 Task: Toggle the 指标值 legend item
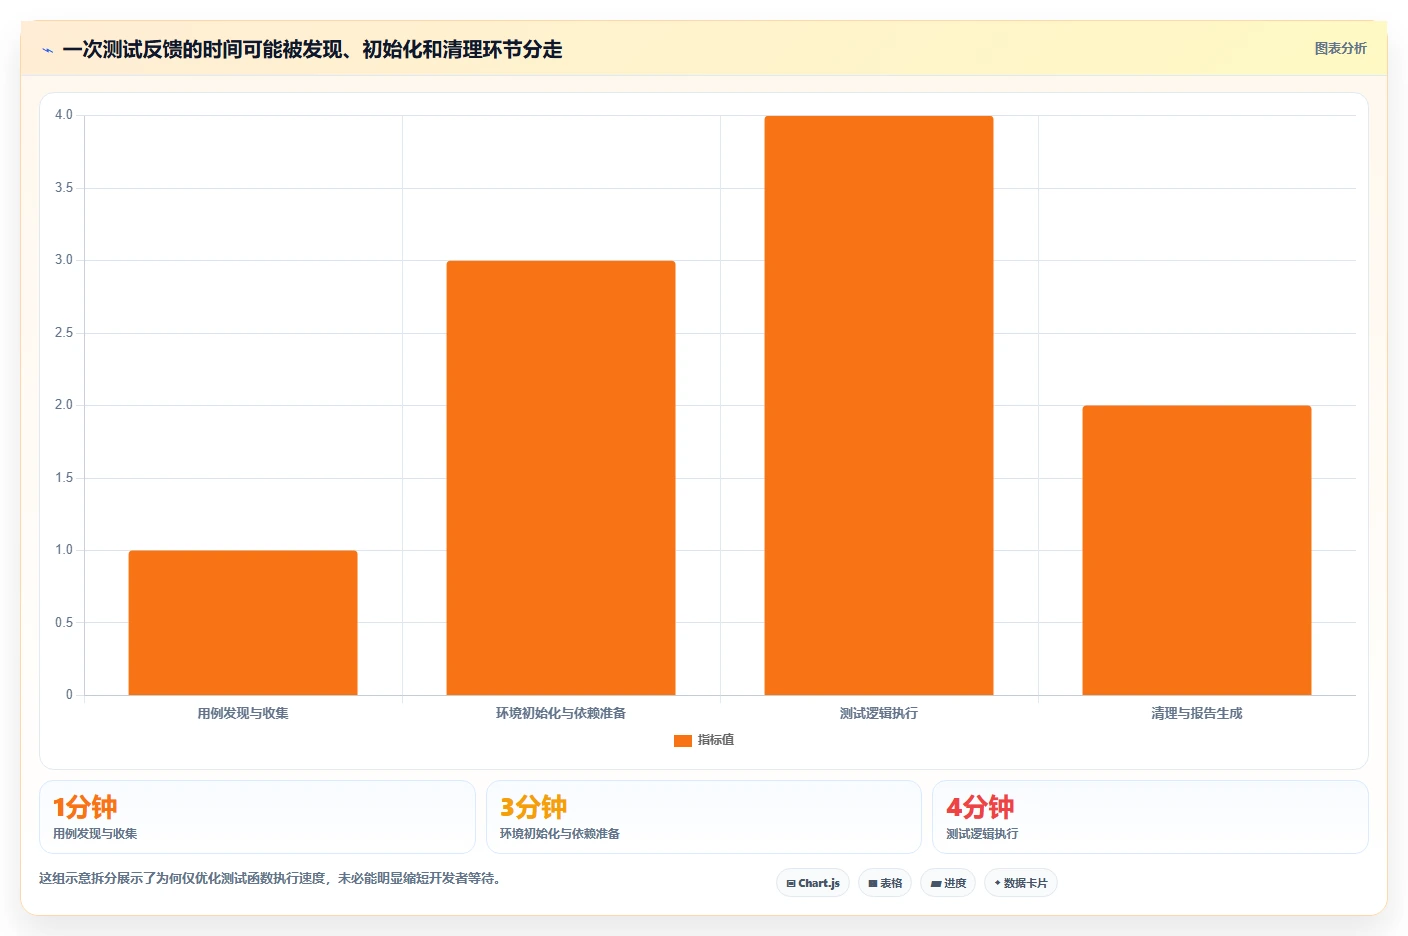704,740
